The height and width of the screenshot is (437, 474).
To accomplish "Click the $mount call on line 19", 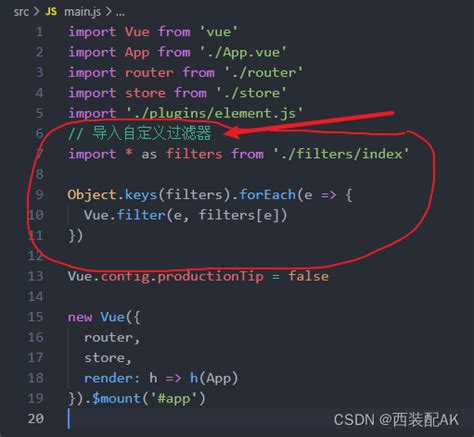I will coord(116,398).
